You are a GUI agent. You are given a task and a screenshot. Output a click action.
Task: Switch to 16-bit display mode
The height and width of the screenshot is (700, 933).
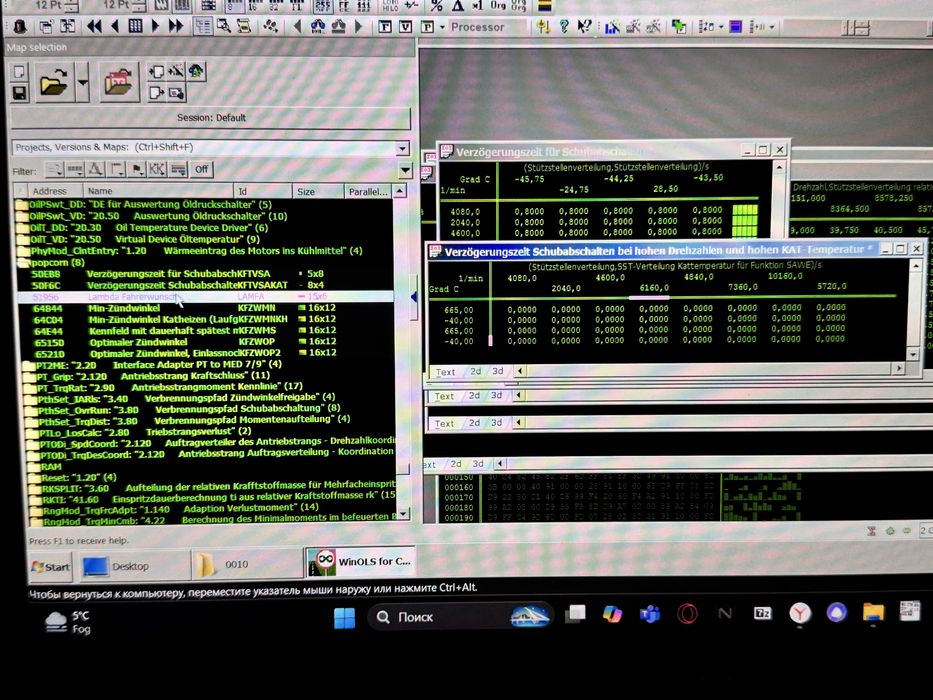(x=254, y=6)
